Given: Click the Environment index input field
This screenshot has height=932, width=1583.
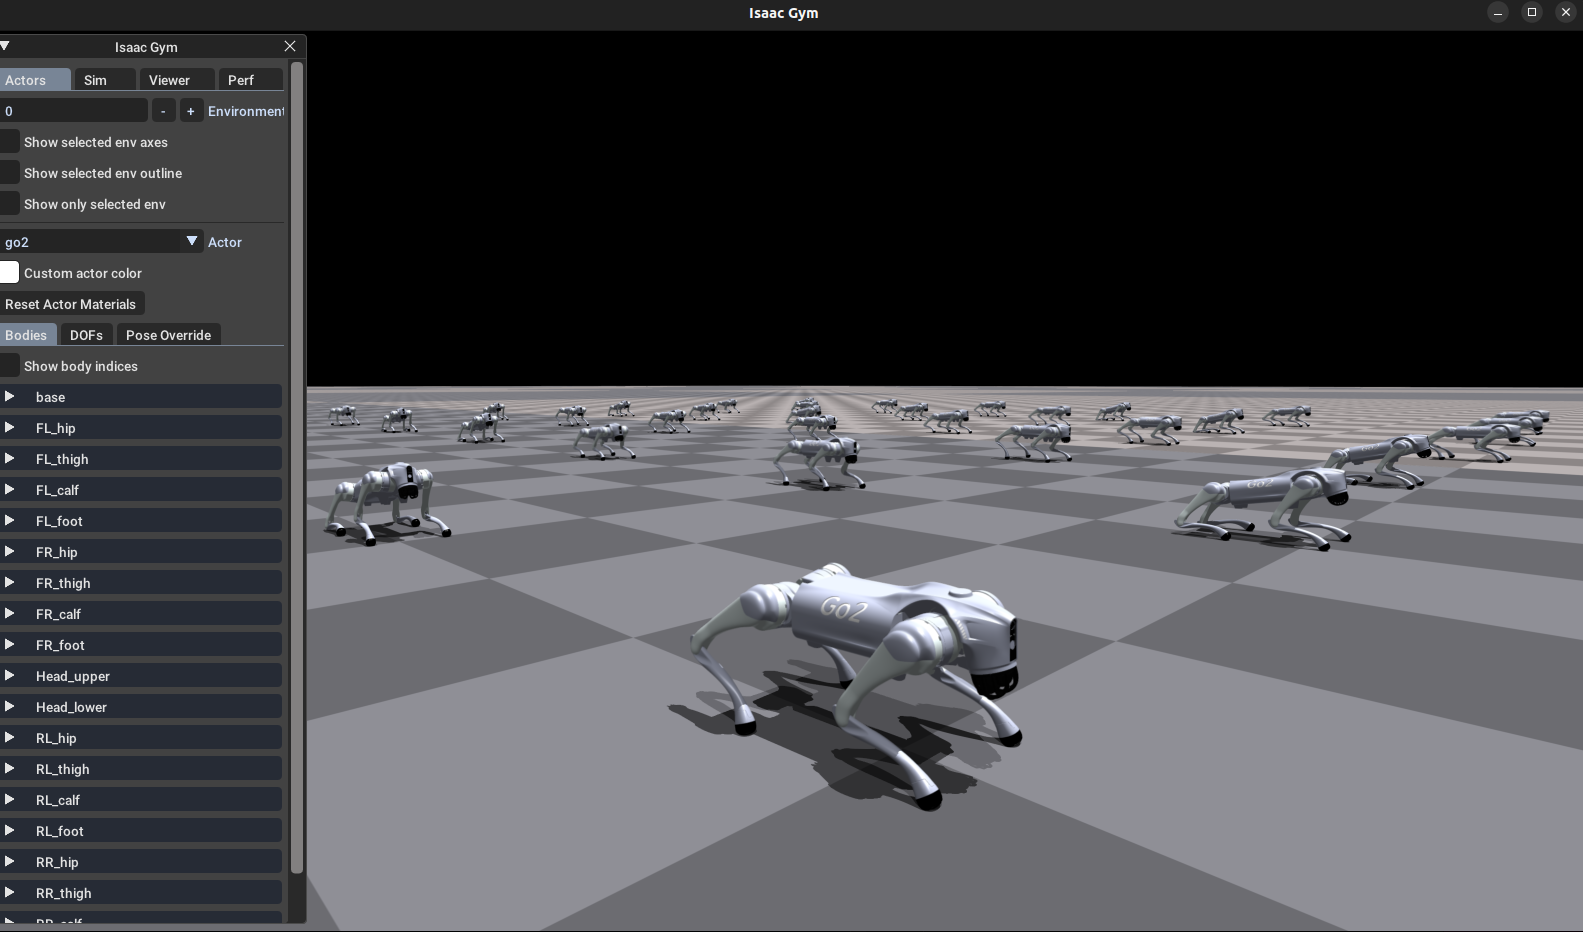Looking at the screenshot, I should (74, 111).
